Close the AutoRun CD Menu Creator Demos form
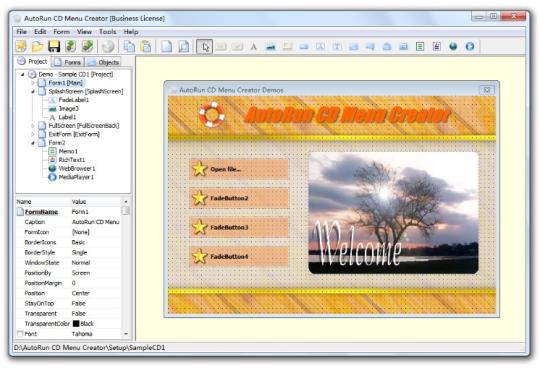The height and width of the screenshot is (368, 540). point(487,90)
